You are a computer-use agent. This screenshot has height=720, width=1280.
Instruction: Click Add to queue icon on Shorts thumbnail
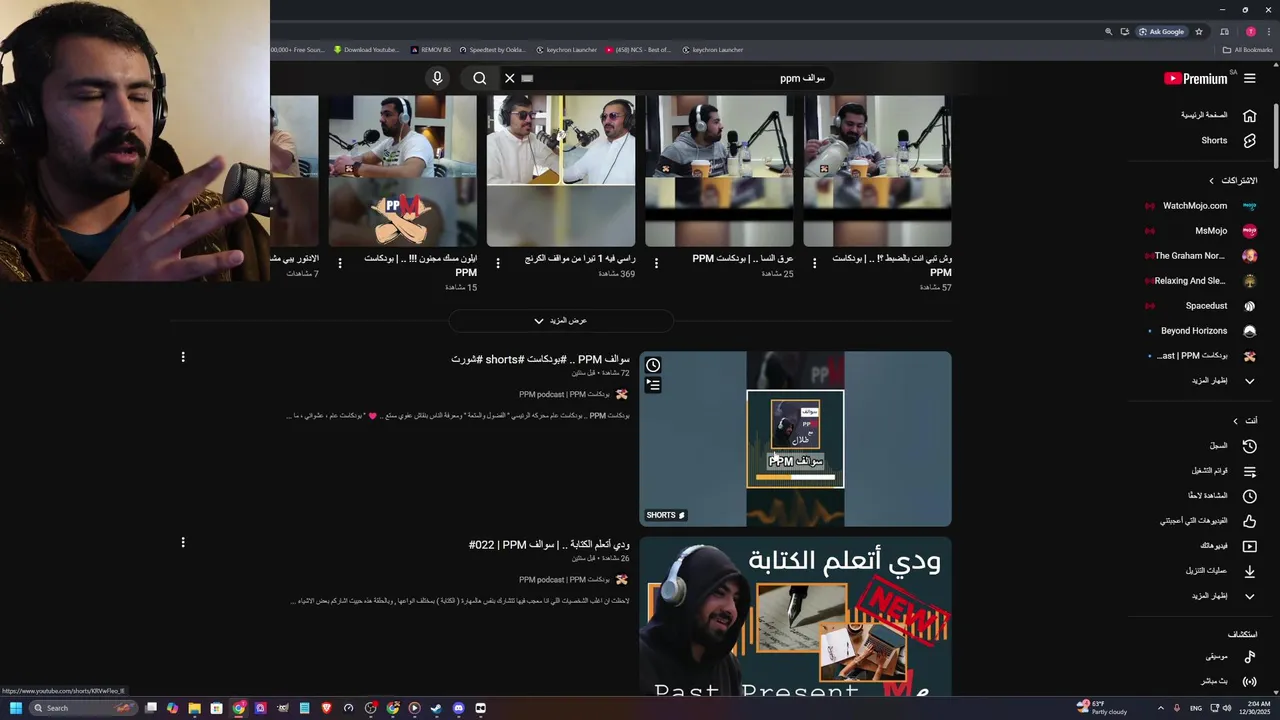pos(653,384)
